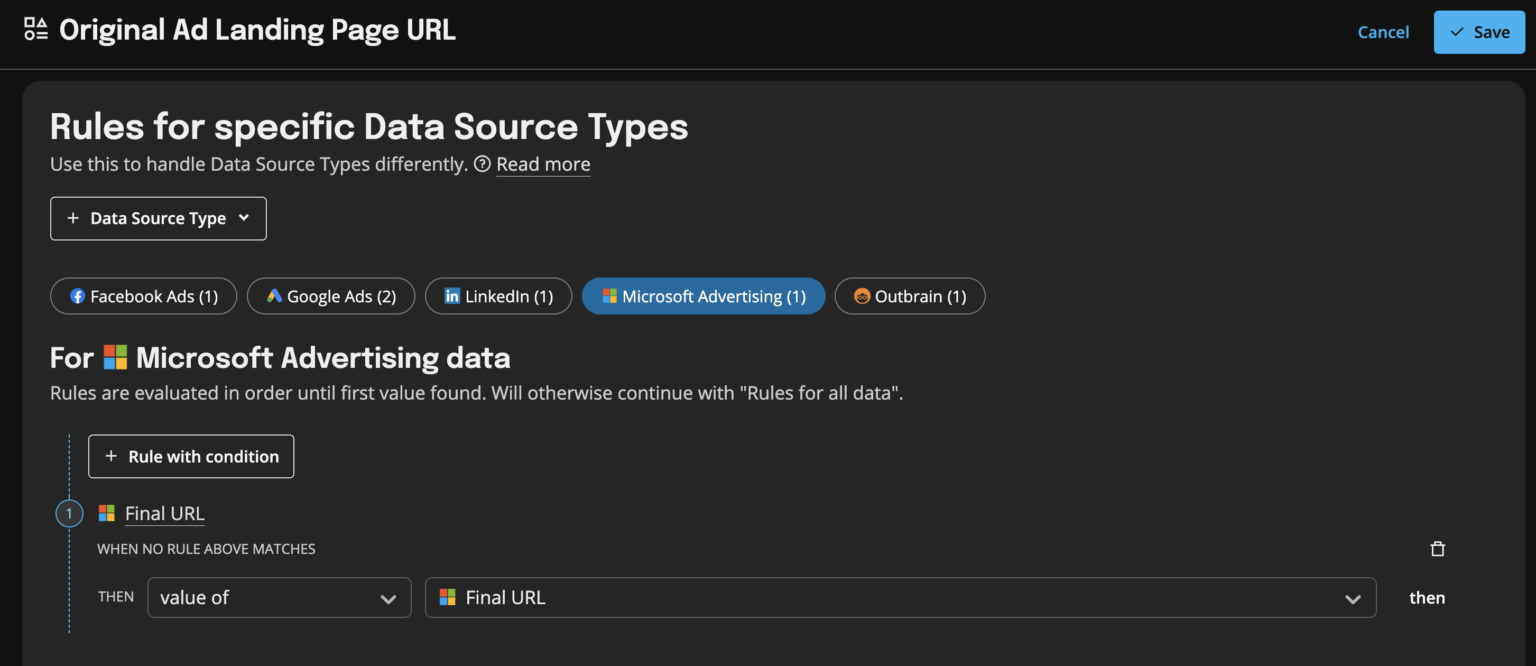Click the Microsoft logo in the section heading
Screen dimensions: 1536x666
click(116, 358)
